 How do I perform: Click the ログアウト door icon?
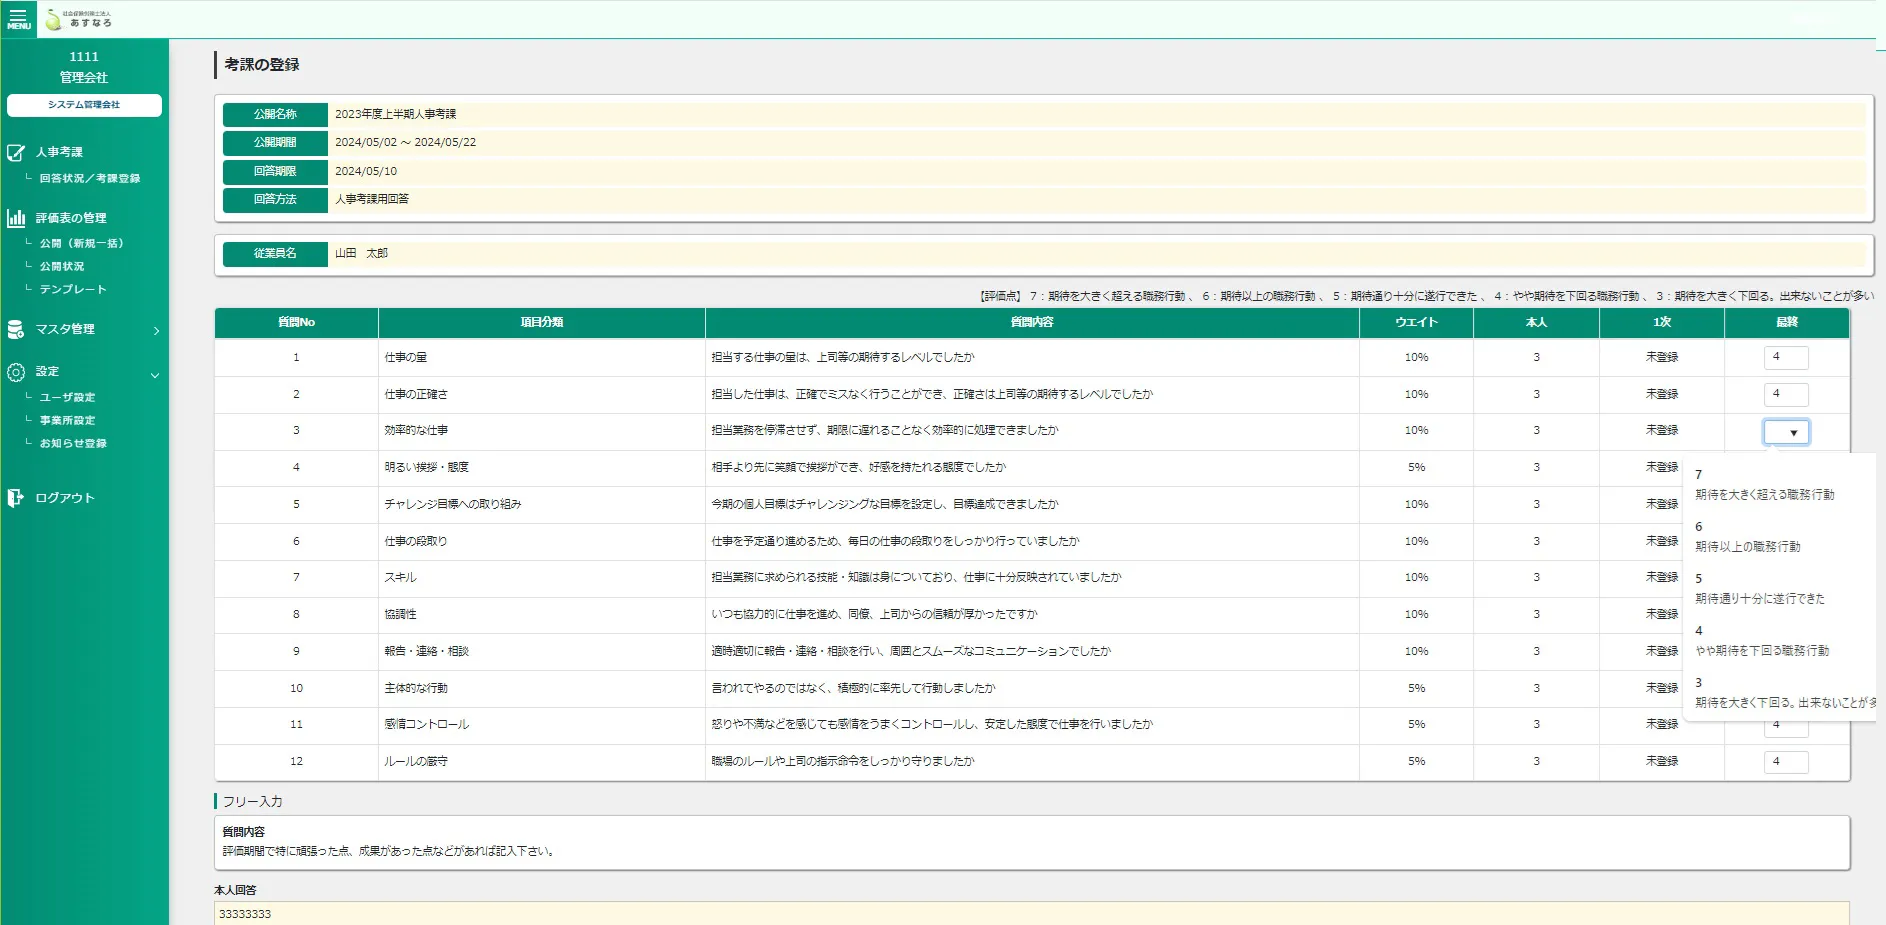(x=16, y=498)
